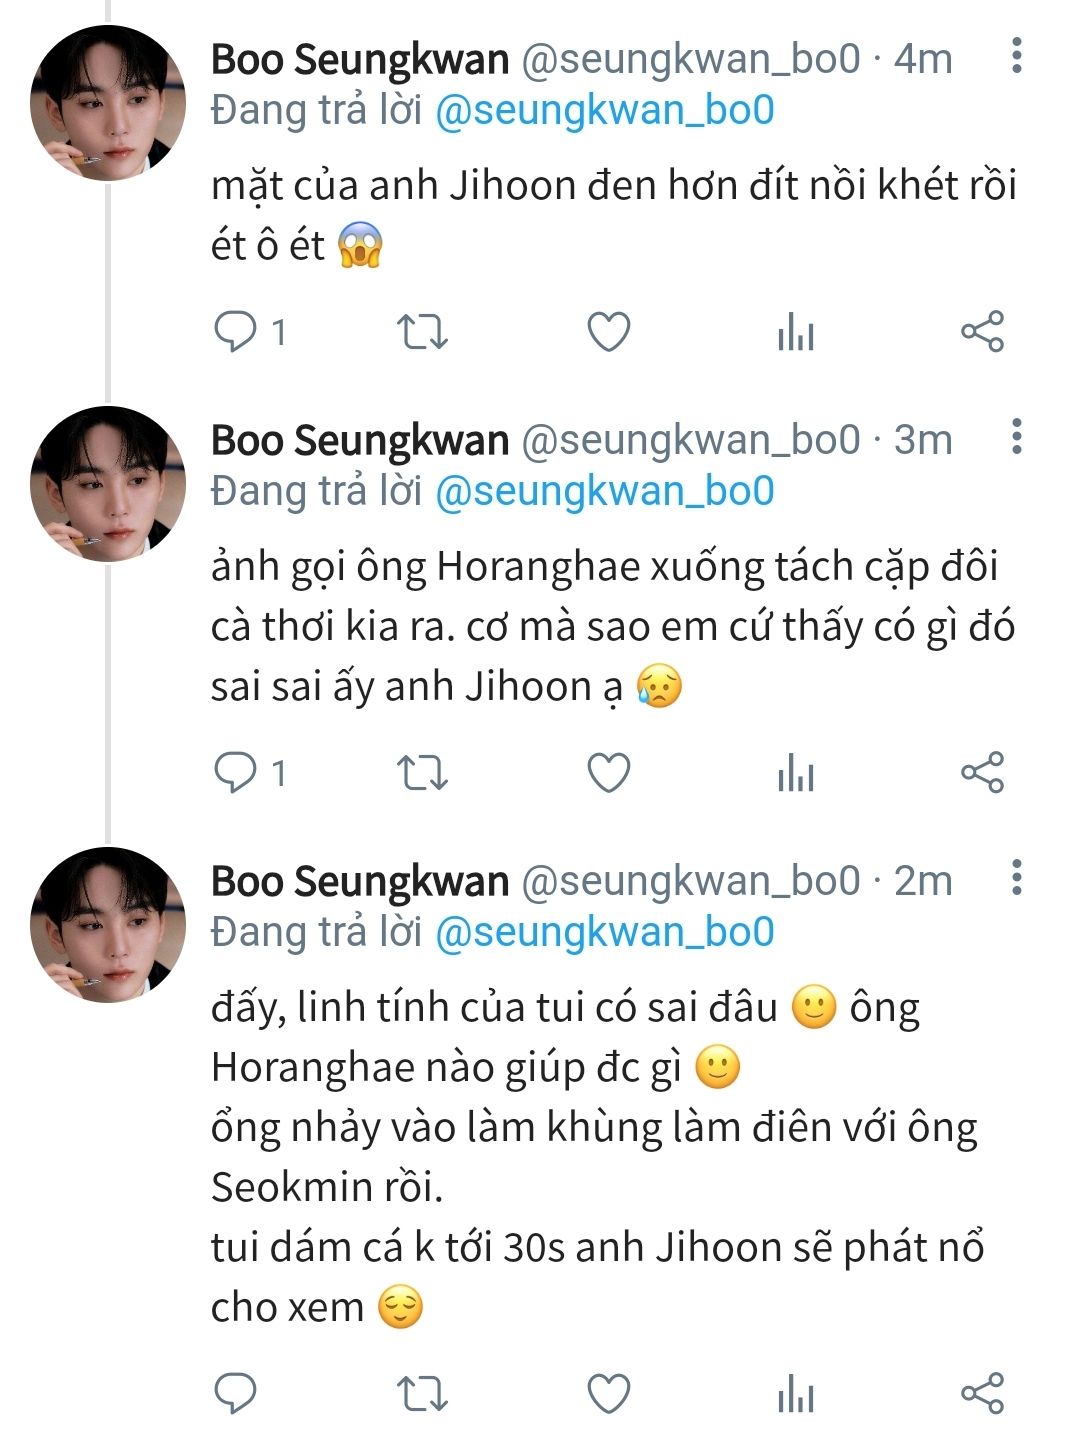The image size is (1080, 1436).
Task: Reply to the 3m-old Horanghae tweet
Action: point(236,773)
